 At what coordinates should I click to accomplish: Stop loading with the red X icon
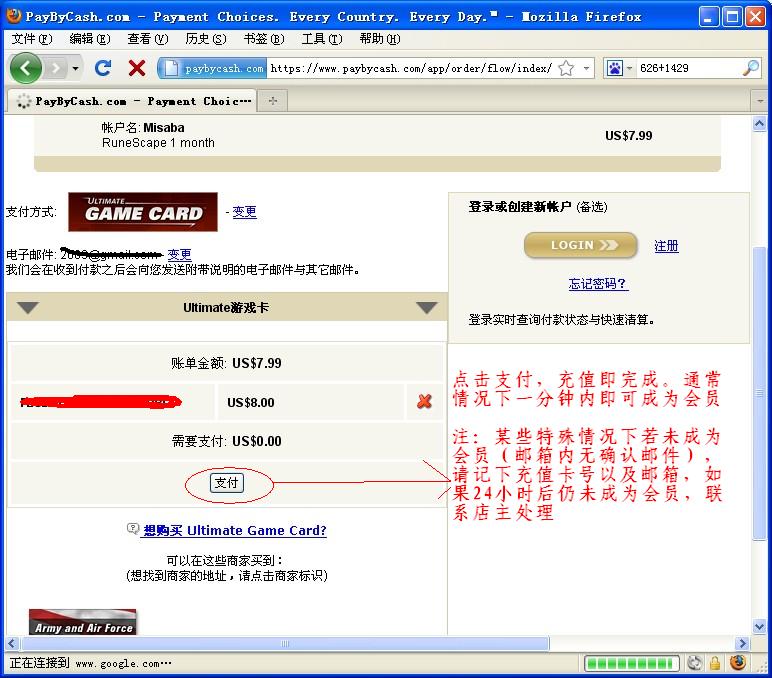[x=136, y=68]
